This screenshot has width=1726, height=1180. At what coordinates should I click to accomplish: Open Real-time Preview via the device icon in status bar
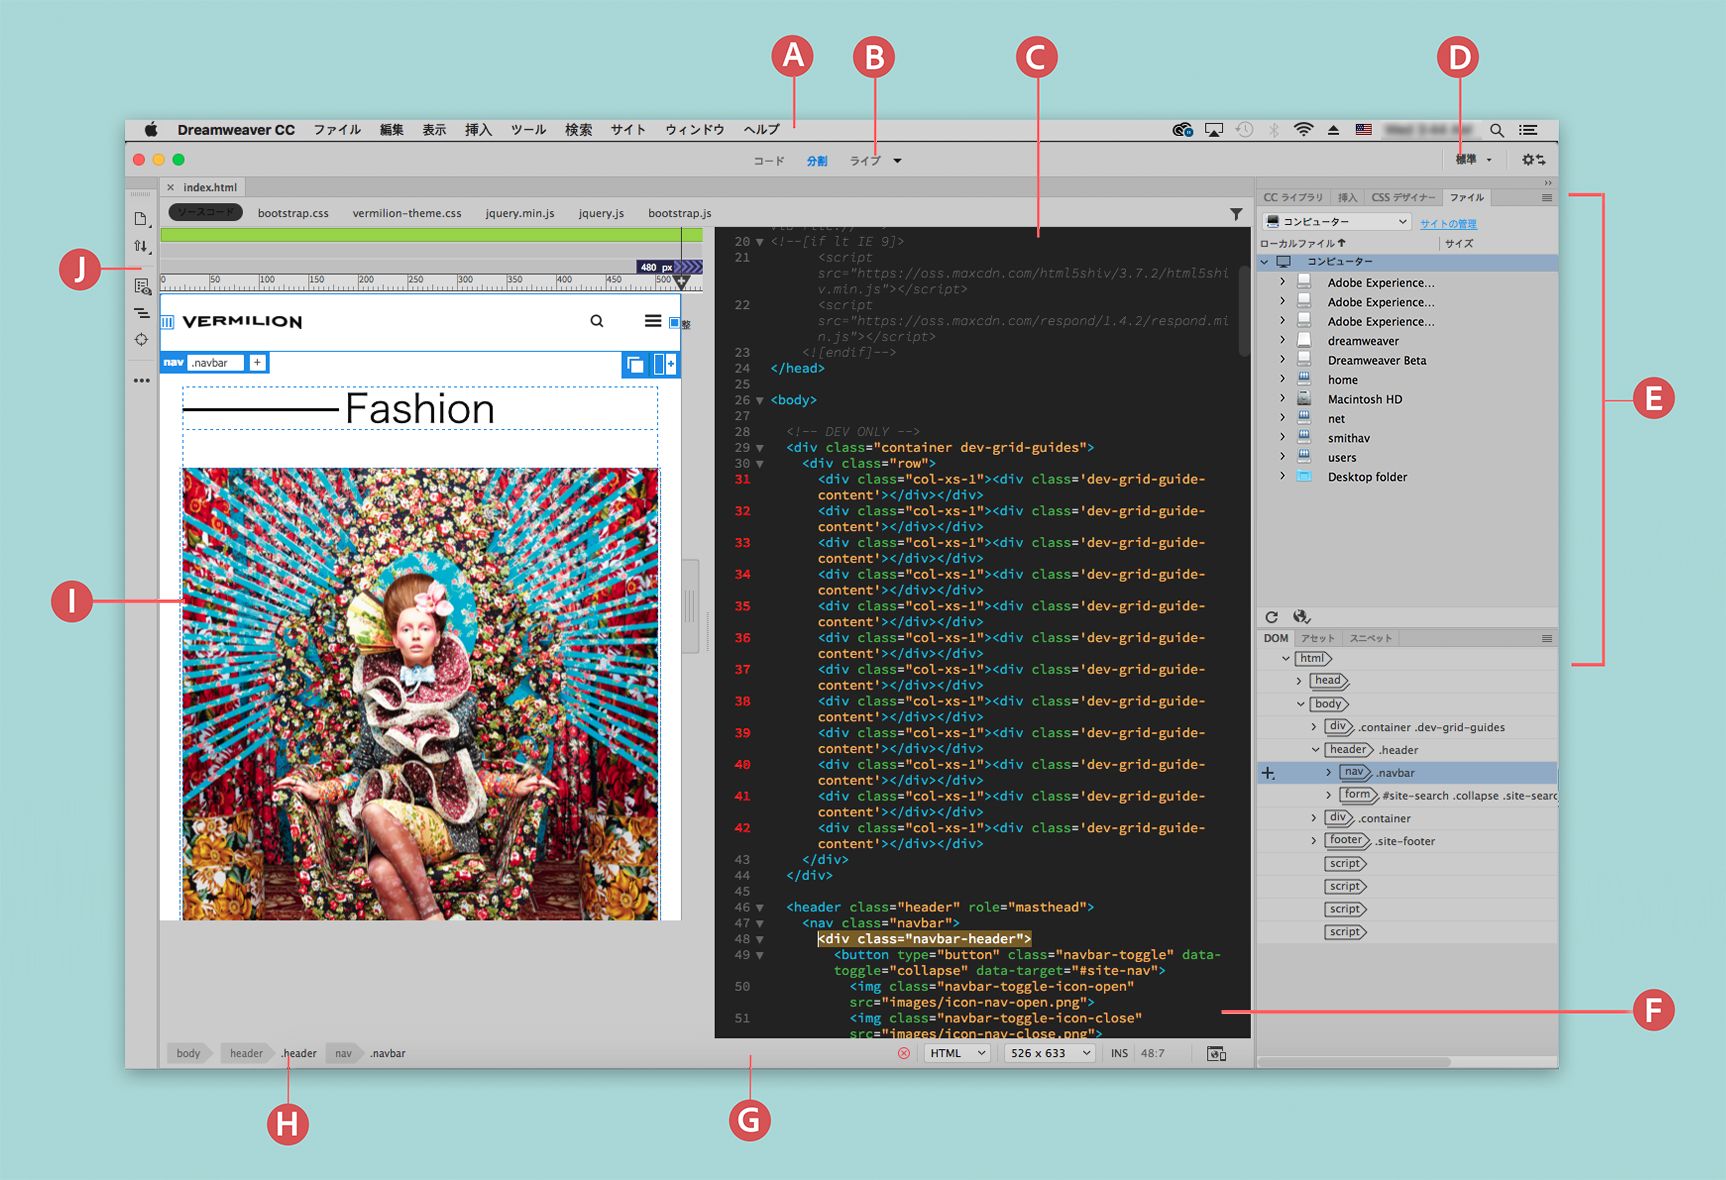(x=1217, y=1053)
